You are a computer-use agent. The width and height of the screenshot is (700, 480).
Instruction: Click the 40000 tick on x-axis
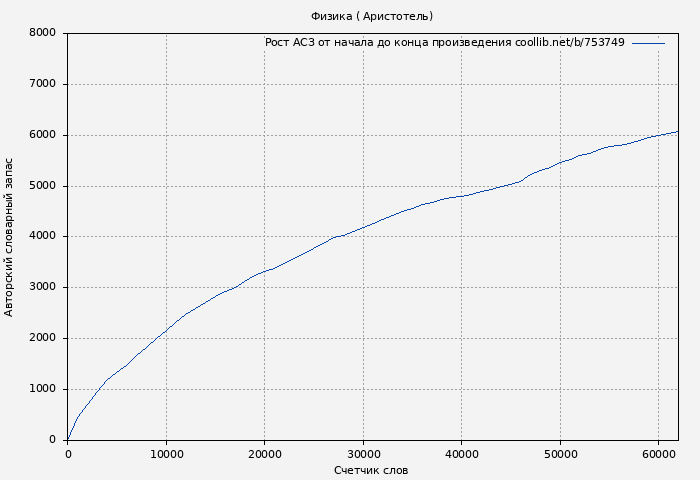coord(461,454)
